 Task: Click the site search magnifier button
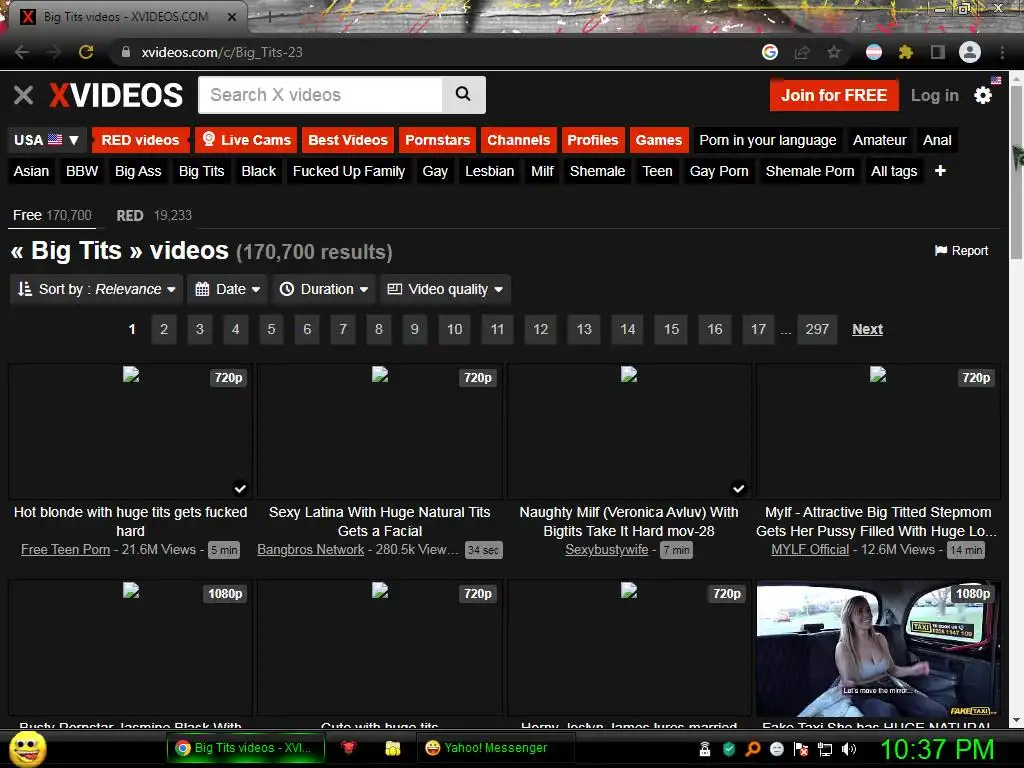point(463,94)
